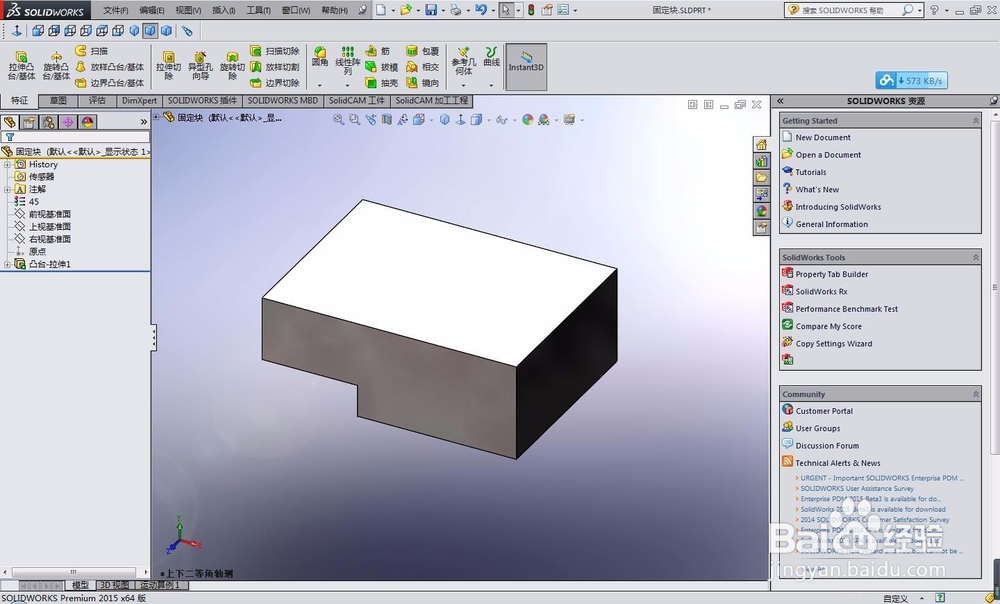The width and height of the screenshot is (1000, 604).
Task: Open the Tutorials link
Action: [x=811, y=172]
